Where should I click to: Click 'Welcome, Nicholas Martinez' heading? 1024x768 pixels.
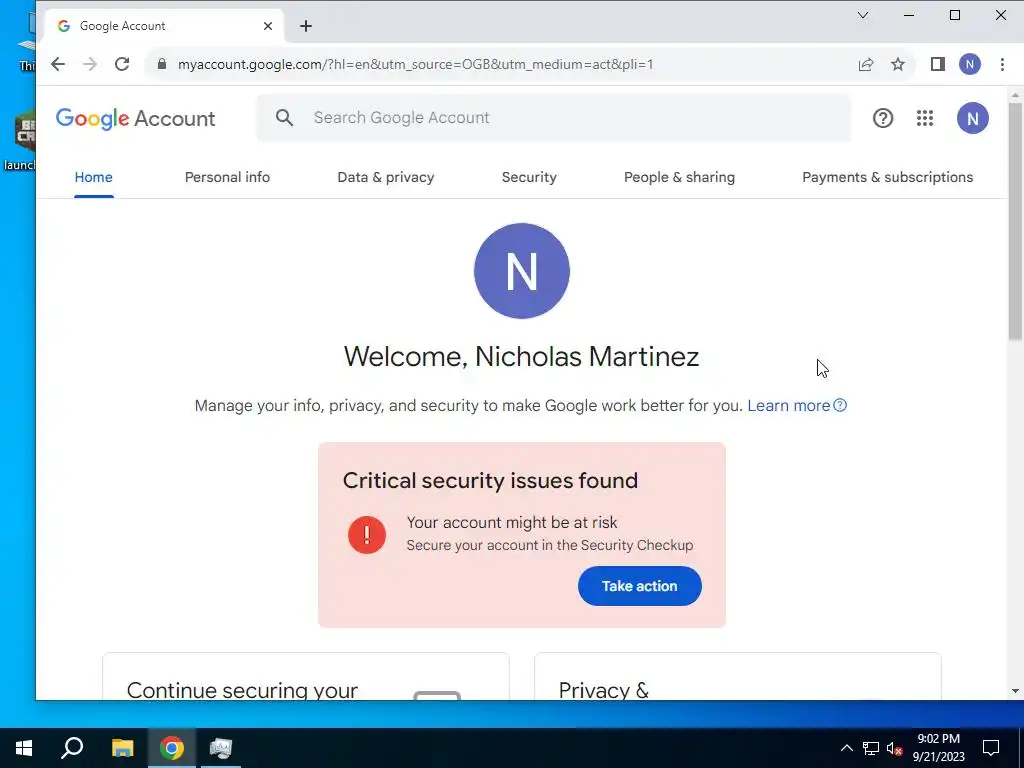[x=522, y=357]
